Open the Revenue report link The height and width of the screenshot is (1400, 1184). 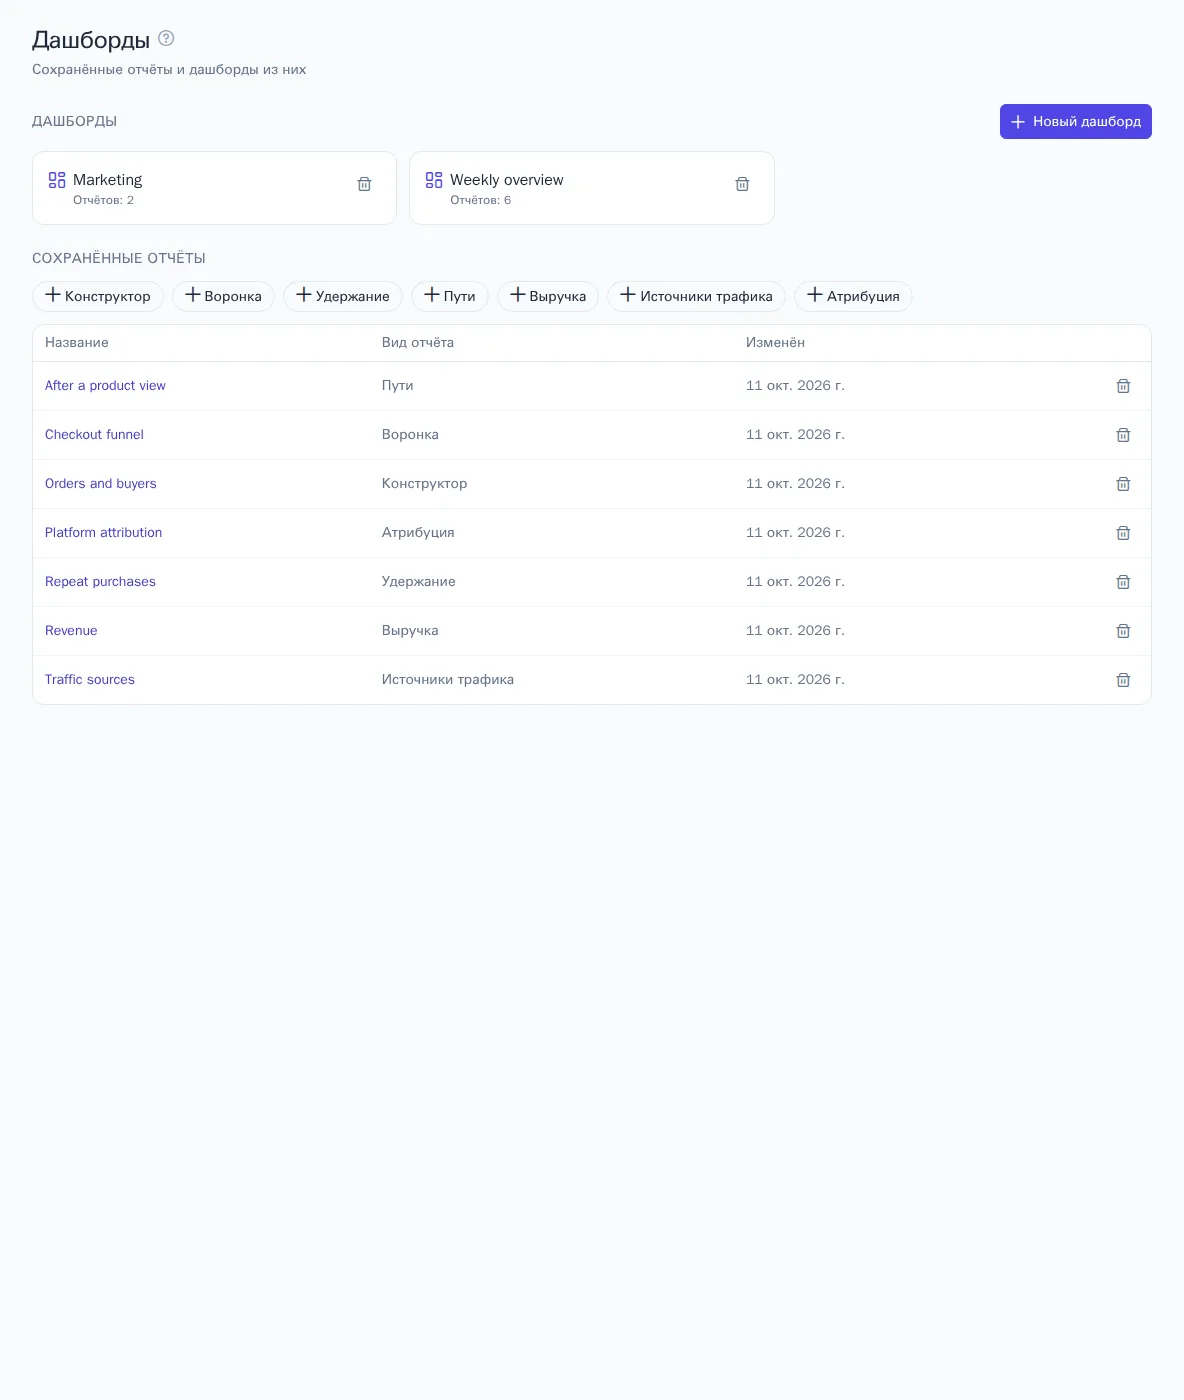(x=71, y=631)
